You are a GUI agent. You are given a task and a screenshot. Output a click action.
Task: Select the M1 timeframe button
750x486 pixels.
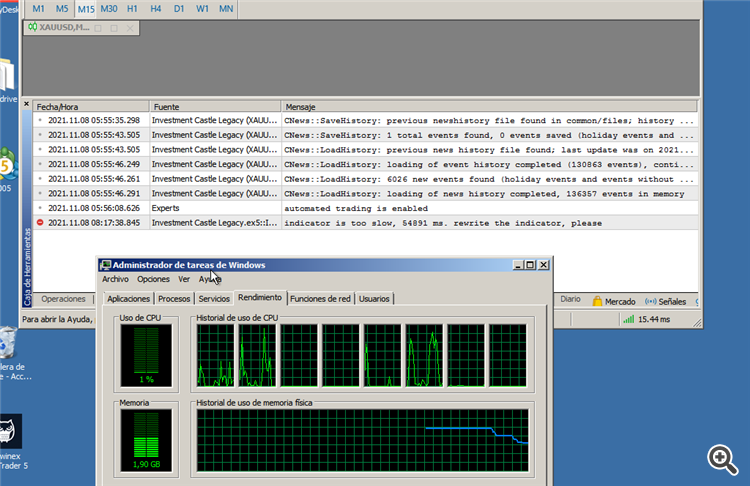tap(38, 8)
